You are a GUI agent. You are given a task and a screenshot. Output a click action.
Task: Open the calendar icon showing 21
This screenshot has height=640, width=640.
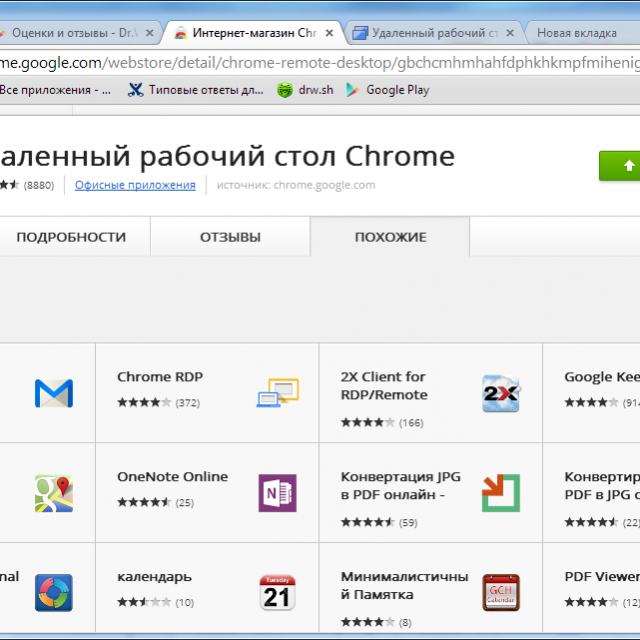278,593
